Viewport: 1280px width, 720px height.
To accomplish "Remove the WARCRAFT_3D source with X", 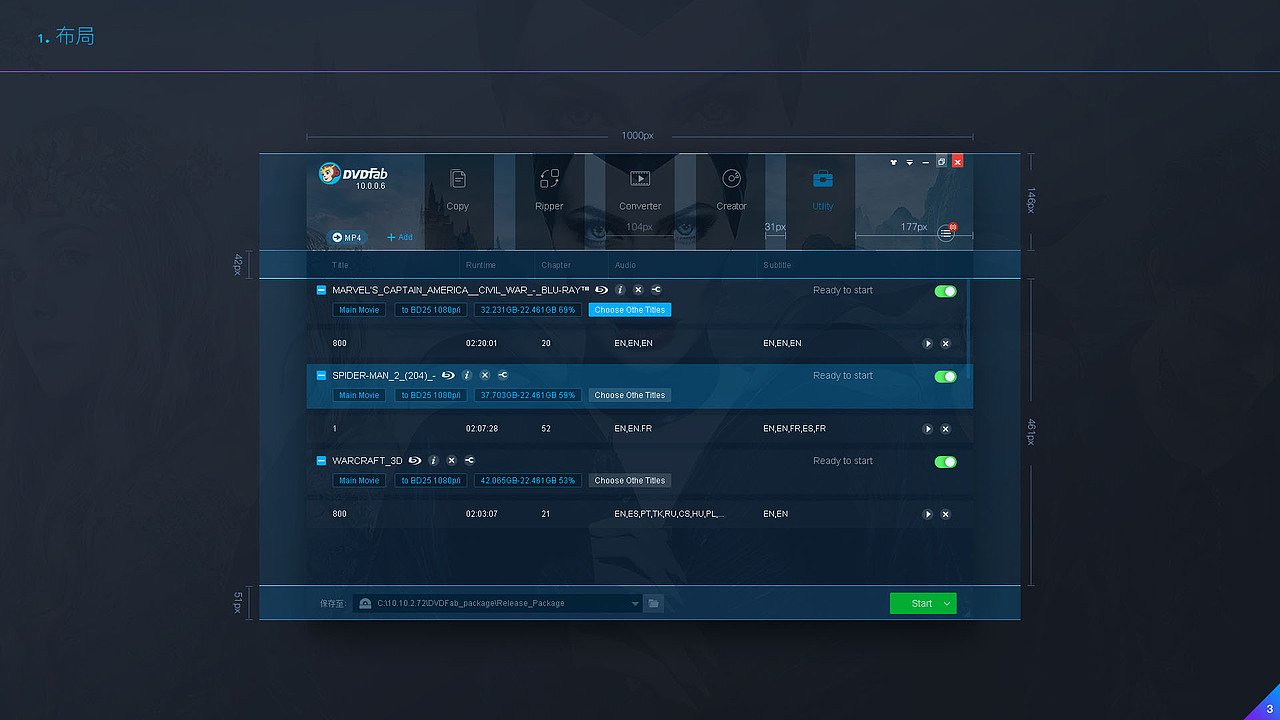I will [452, 461].
